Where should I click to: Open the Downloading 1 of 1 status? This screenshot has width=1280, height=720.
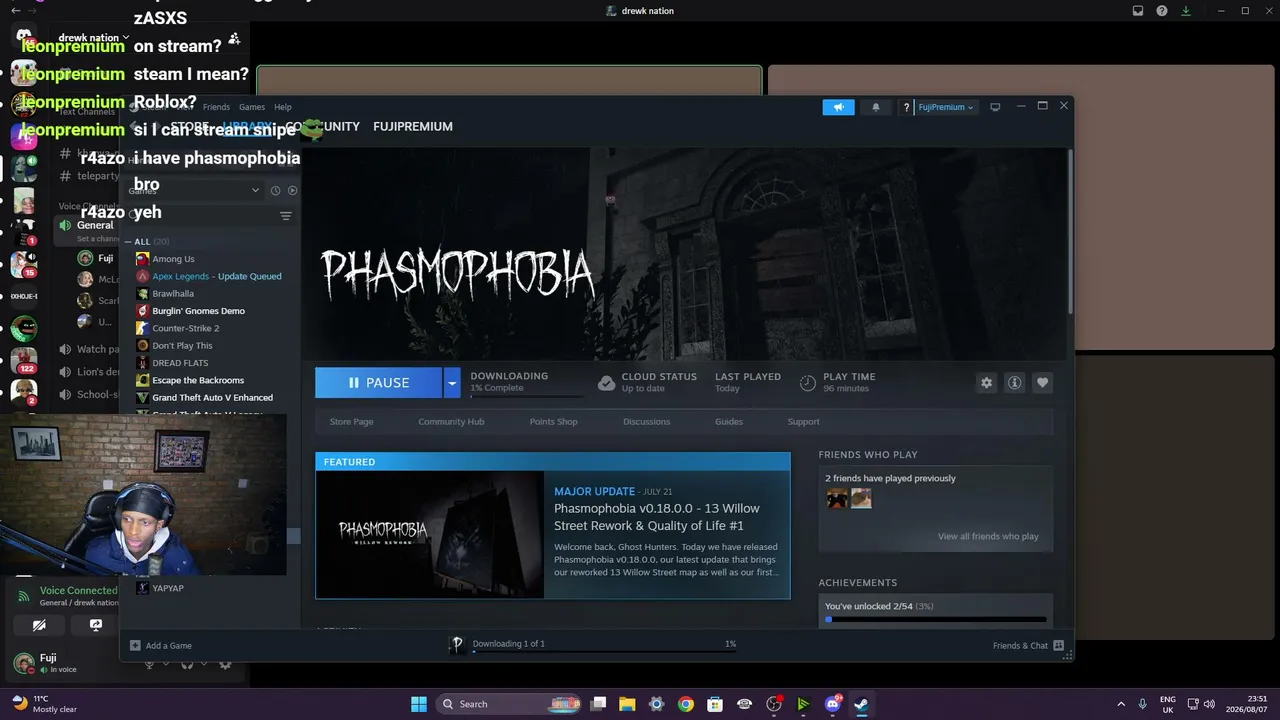508,644
